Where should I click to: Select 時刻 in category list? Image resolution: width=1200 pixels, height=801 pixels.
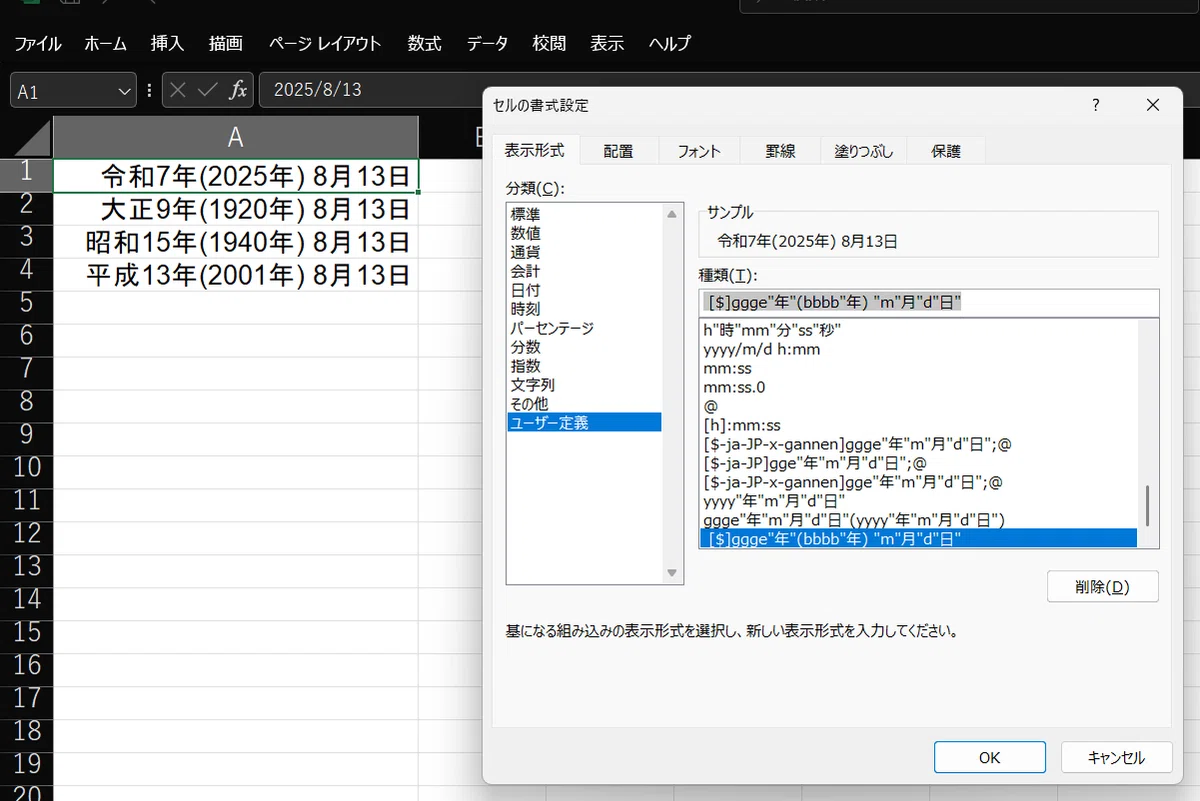(585, 309)
